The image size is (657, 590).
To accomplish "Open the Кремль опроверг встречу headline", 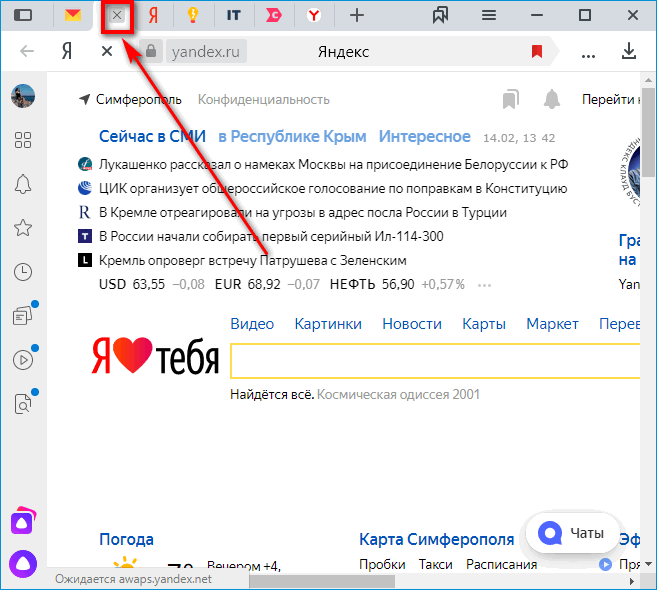I will (x=253, y=261).
